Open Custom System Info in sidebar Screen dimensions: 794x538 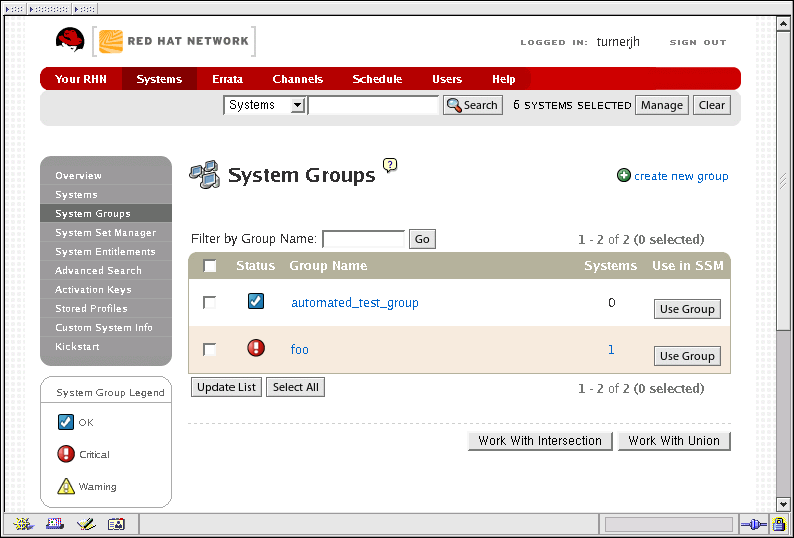pos(106,327)
